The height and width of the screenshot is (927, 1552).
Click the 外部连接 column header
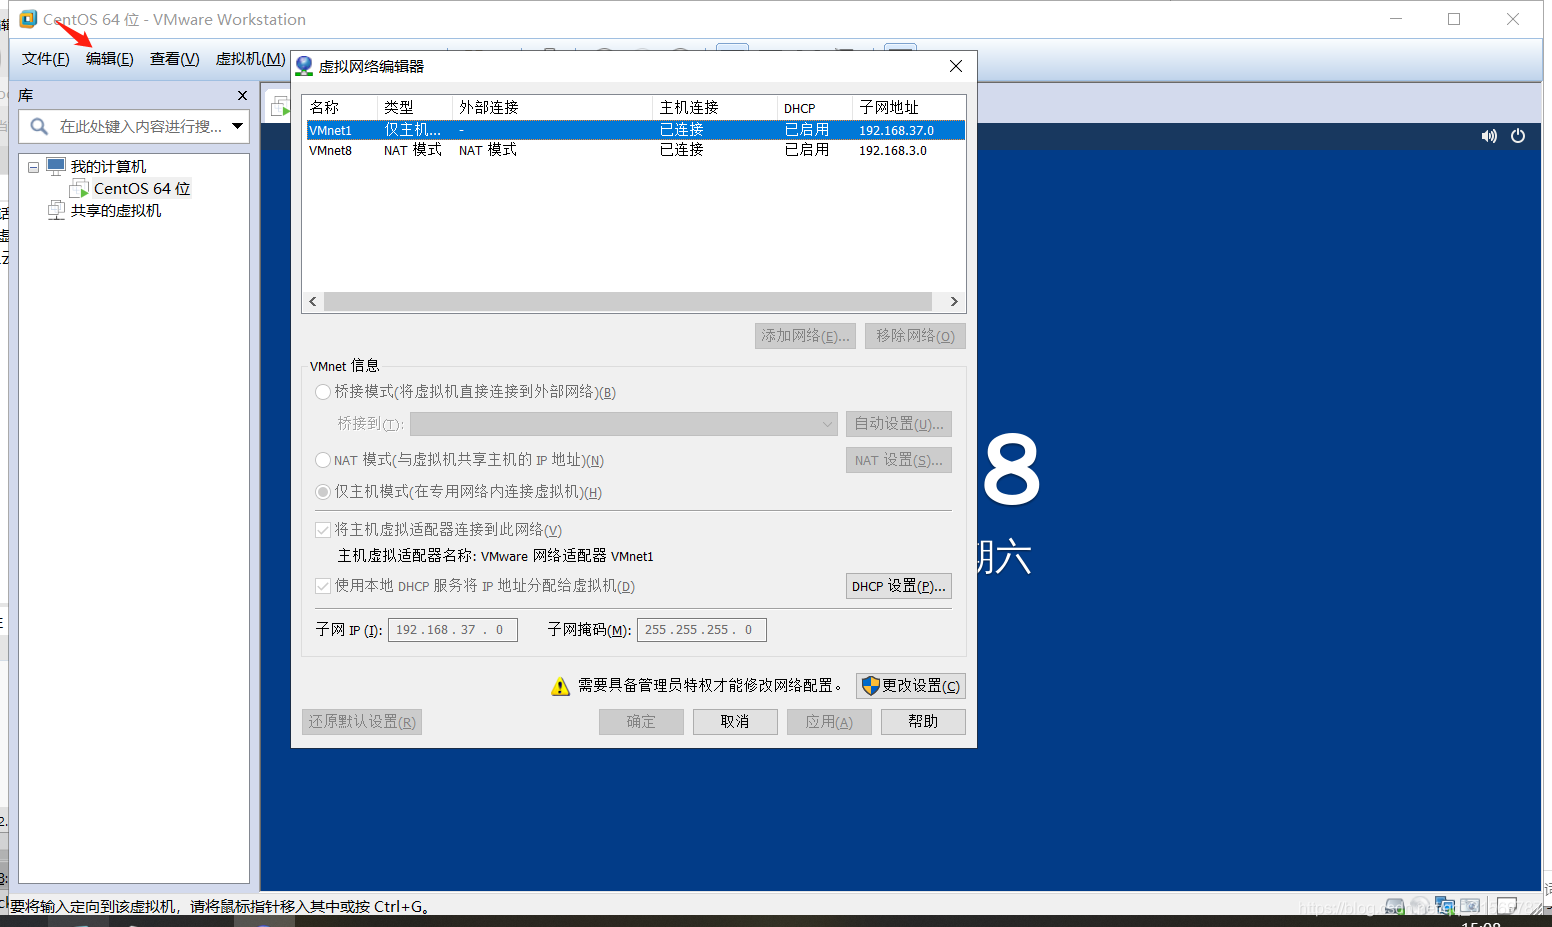[x=553, y=107]
